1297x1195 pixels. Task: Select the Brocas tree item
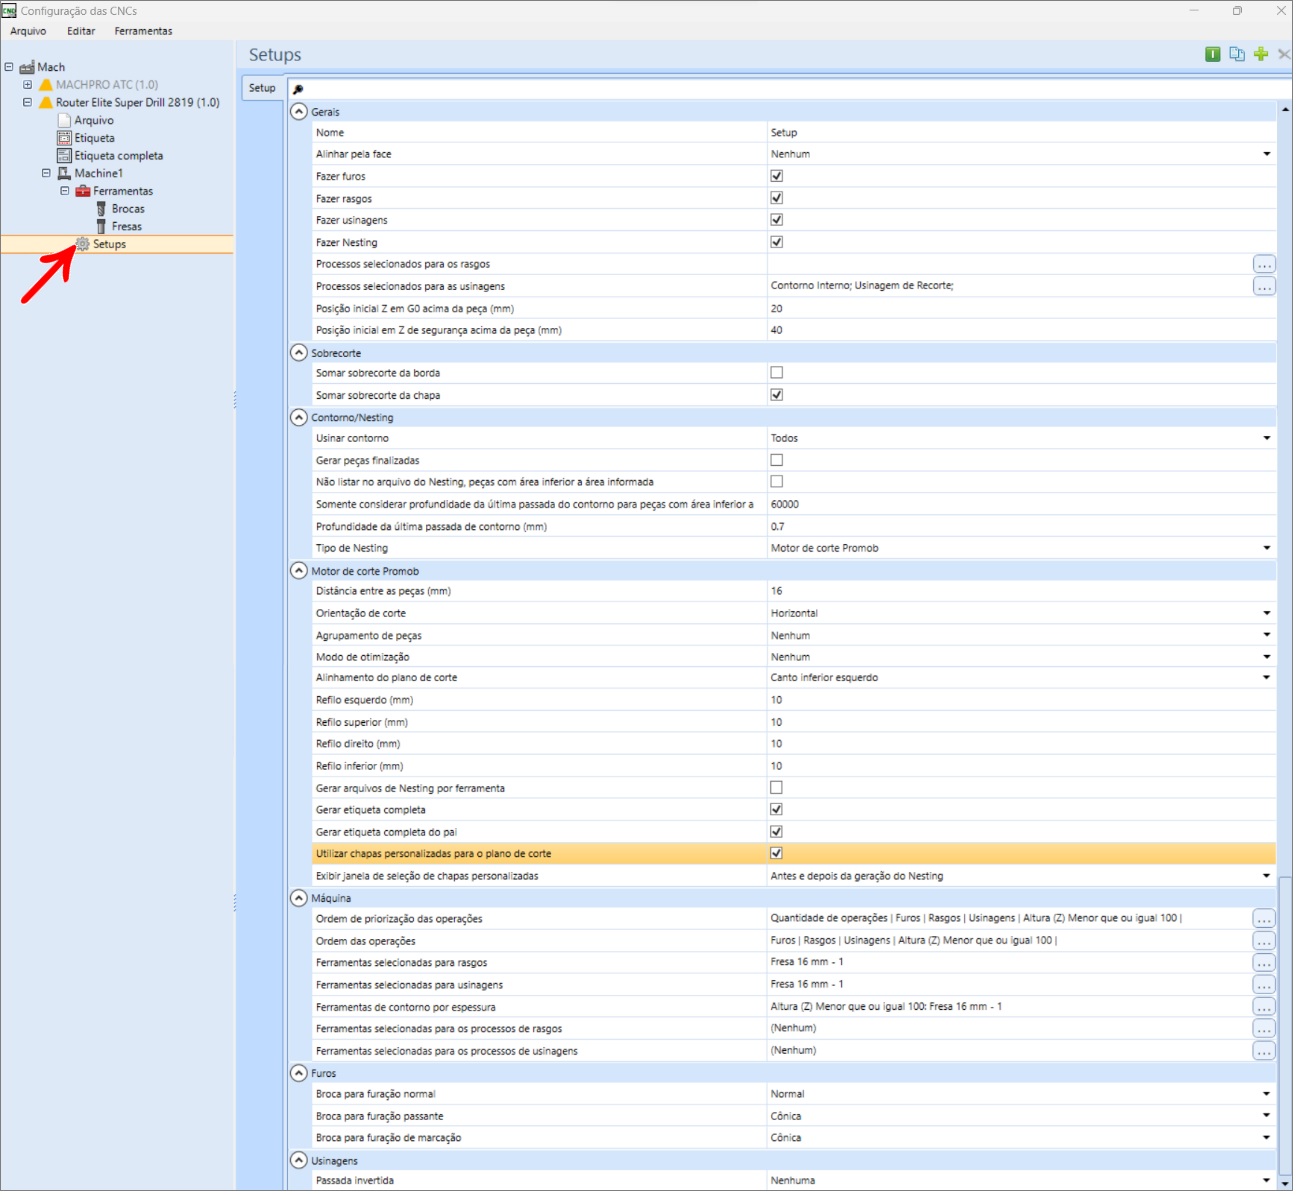[128, 209]
